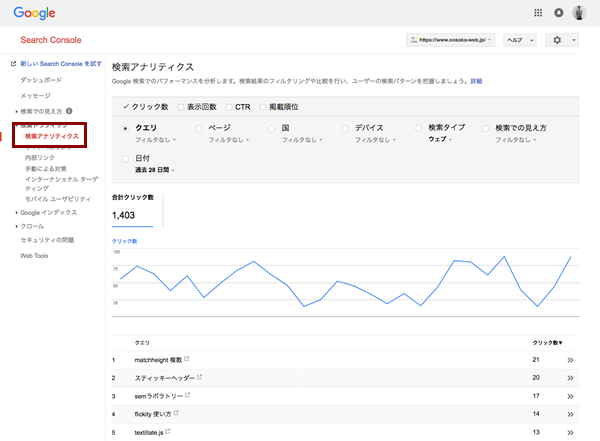Enable the 表示回数 checkbox

[x=181, y=106]
